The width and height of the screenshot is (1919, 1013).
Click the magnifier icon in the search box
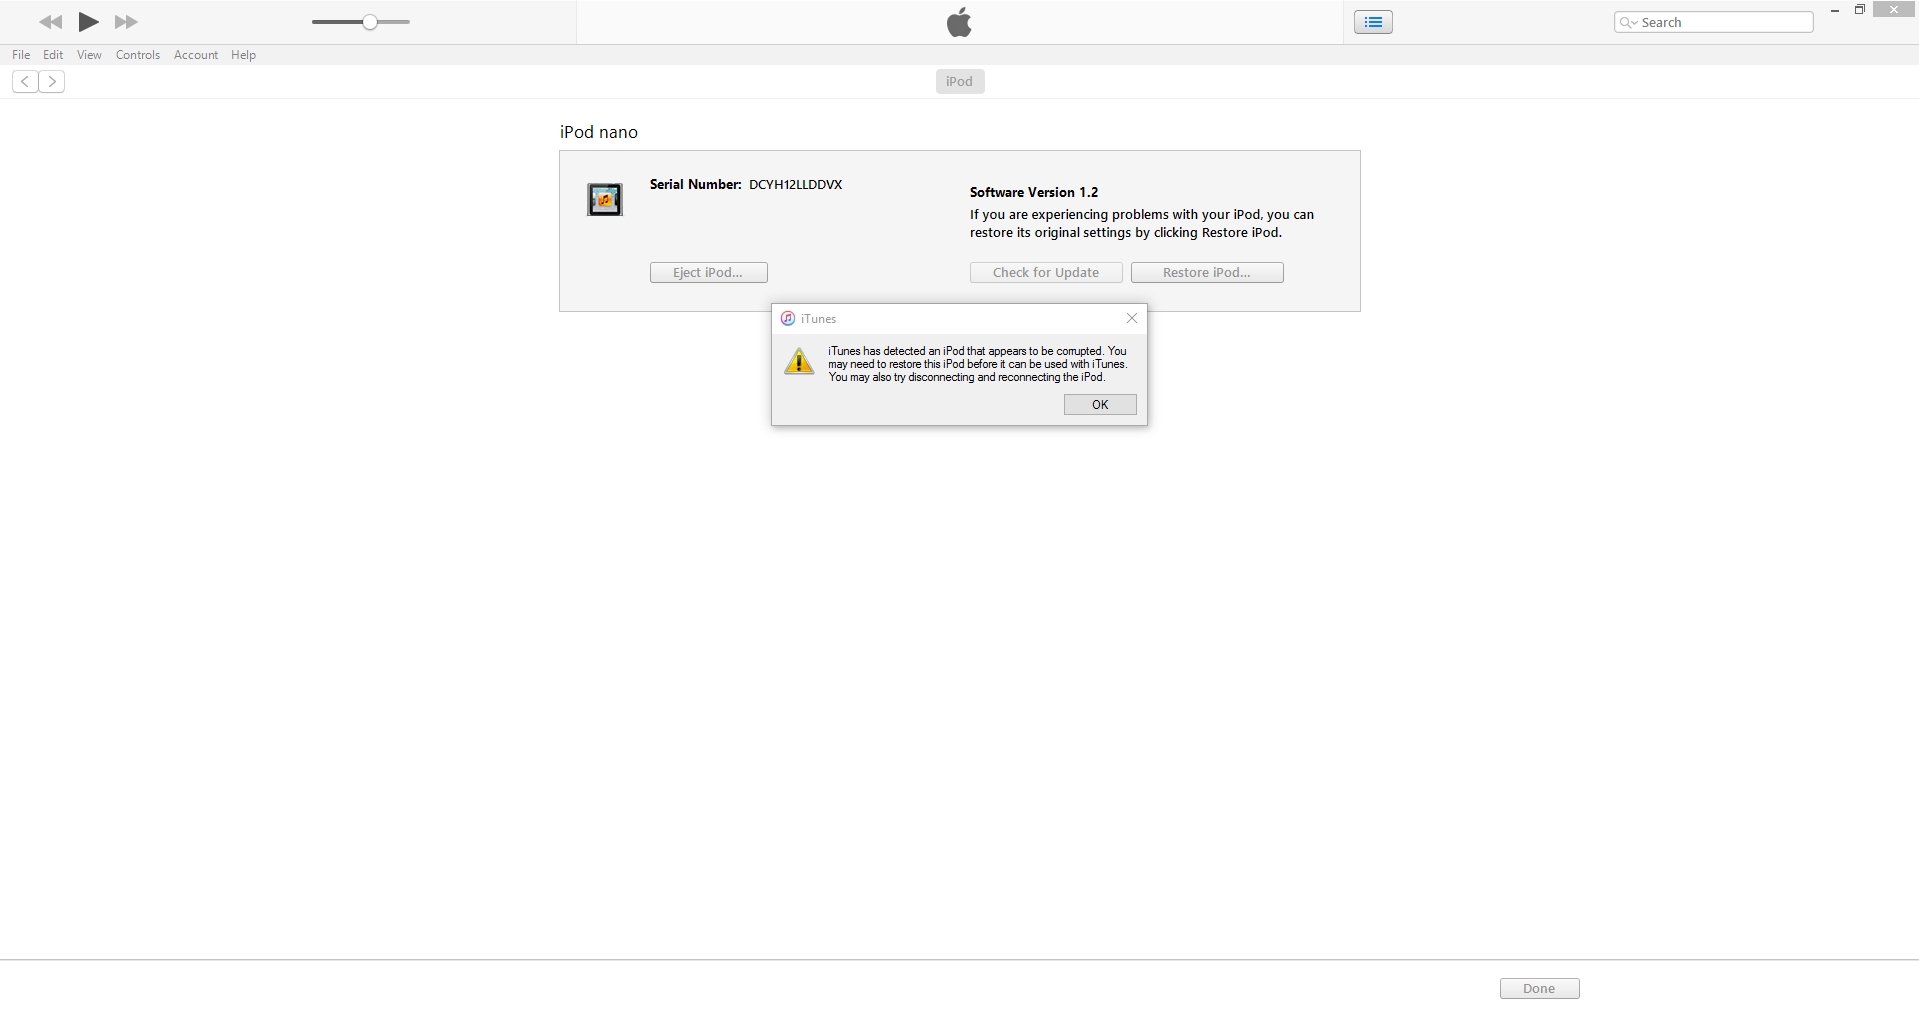point(1628,22)
